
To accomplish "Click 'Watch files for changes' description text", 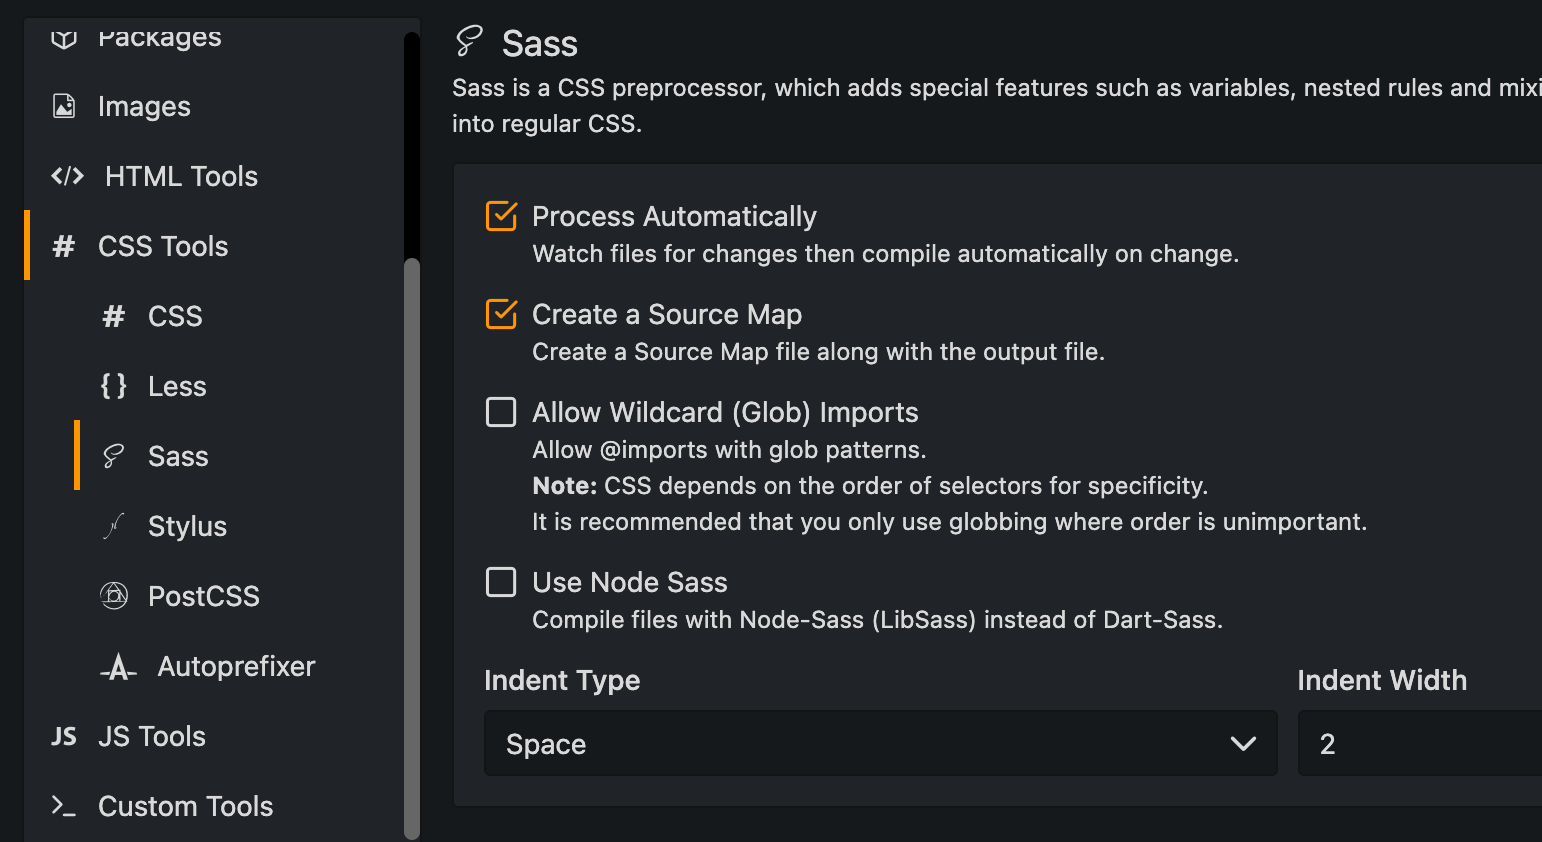I will (x=885, y=254).
